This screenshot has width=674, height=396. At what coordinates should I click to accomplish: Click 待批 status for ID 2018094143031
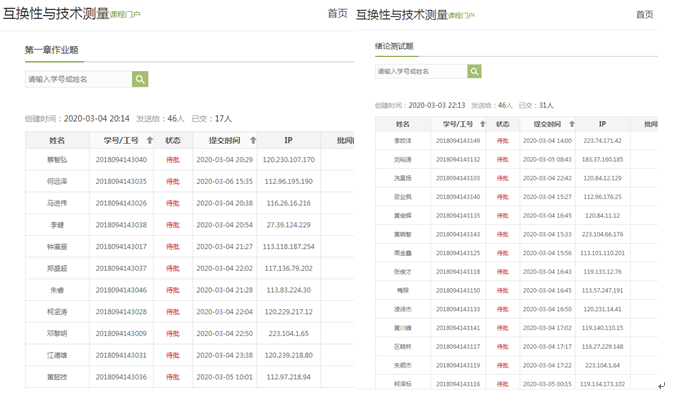[x=173, y=355]
